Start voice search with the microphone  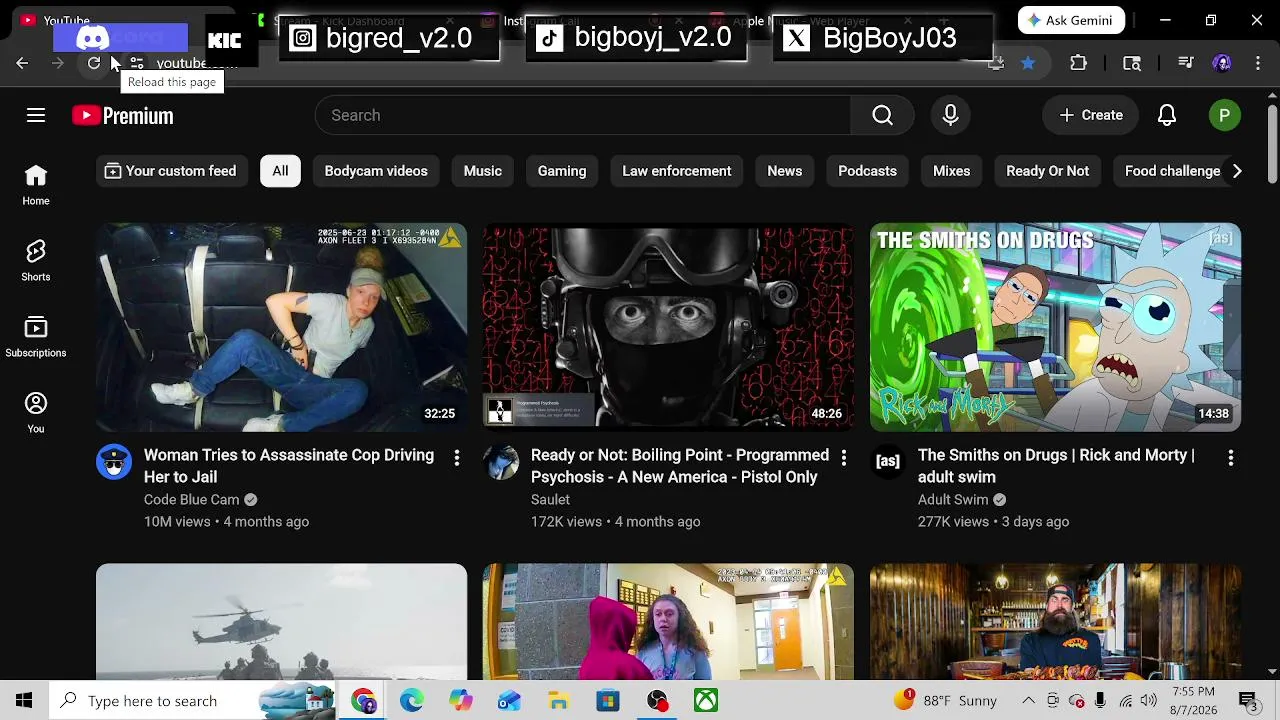tap(950, 115)
